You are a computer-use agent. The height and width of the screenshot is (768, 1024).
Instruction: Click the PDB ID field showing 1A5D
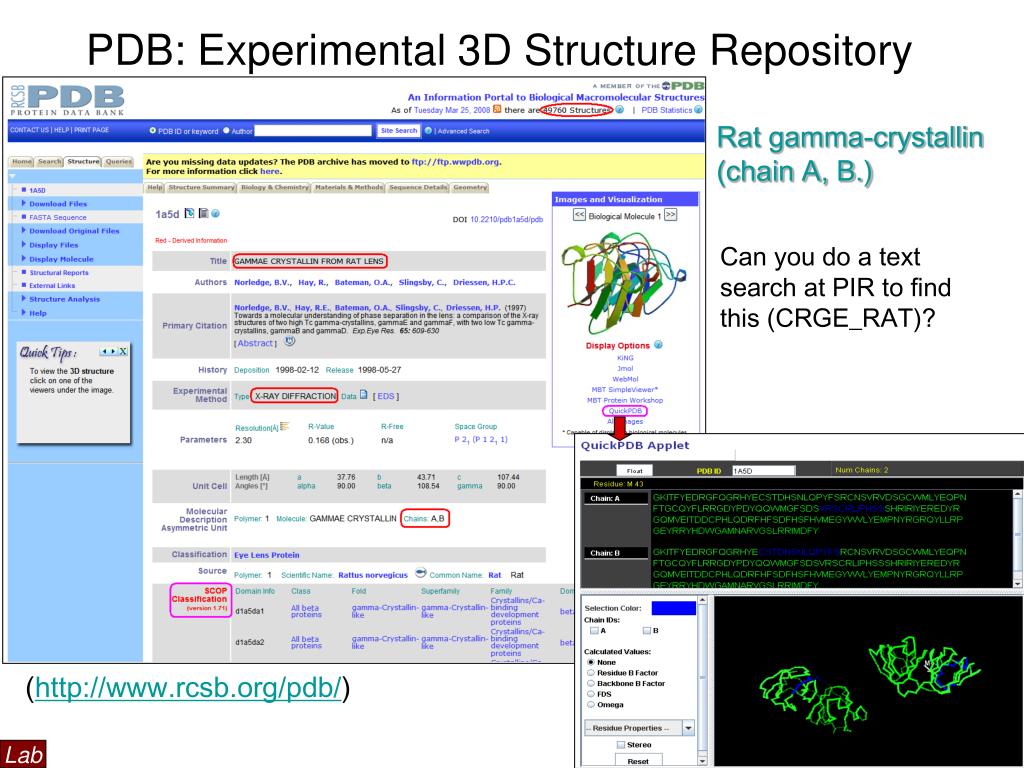[763, 470]
